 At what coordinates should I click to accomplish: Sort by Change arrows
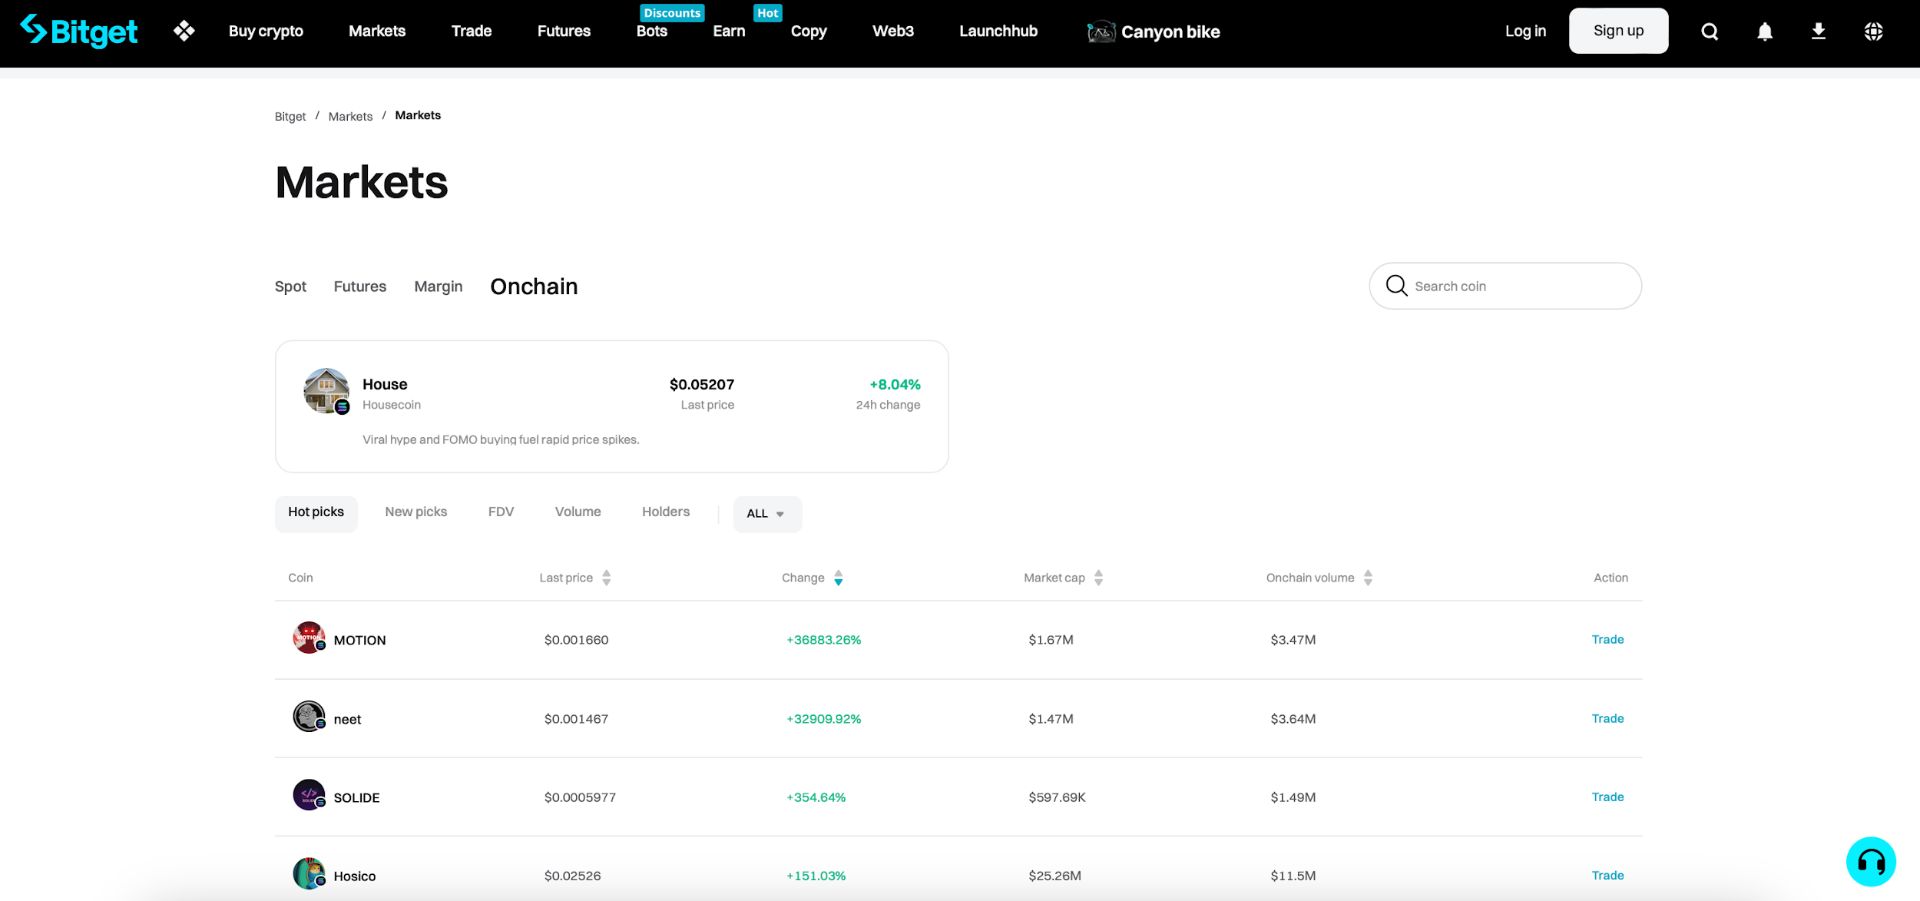point(839,578)
